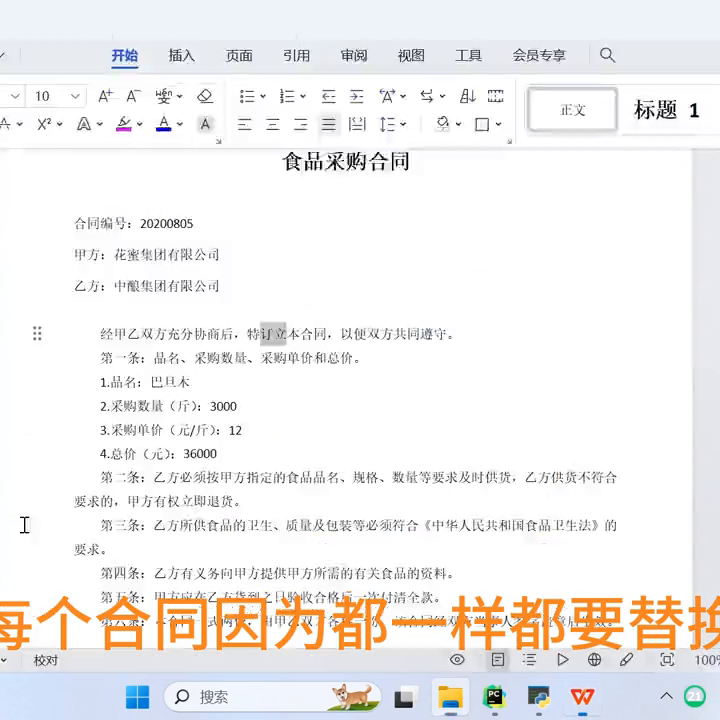
Task: Click the paragraph drag handle dots
Action: click(37, 333)
